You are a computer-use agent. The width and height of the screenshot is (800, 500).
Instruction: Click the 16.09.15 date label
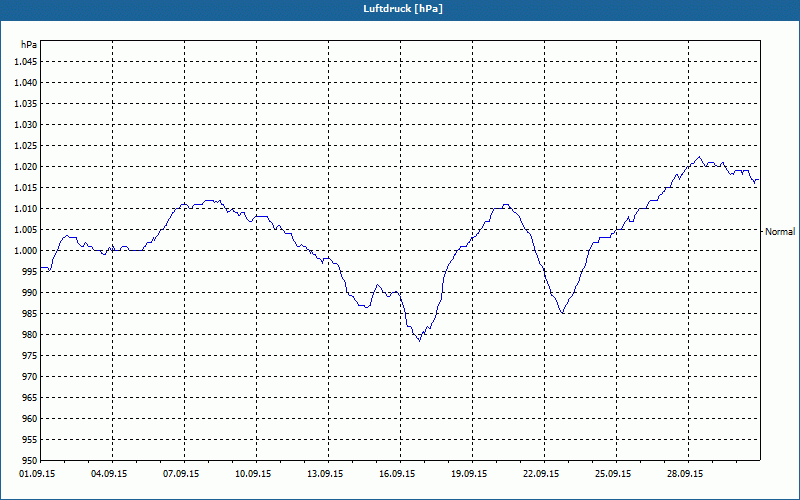click(397, 474)
